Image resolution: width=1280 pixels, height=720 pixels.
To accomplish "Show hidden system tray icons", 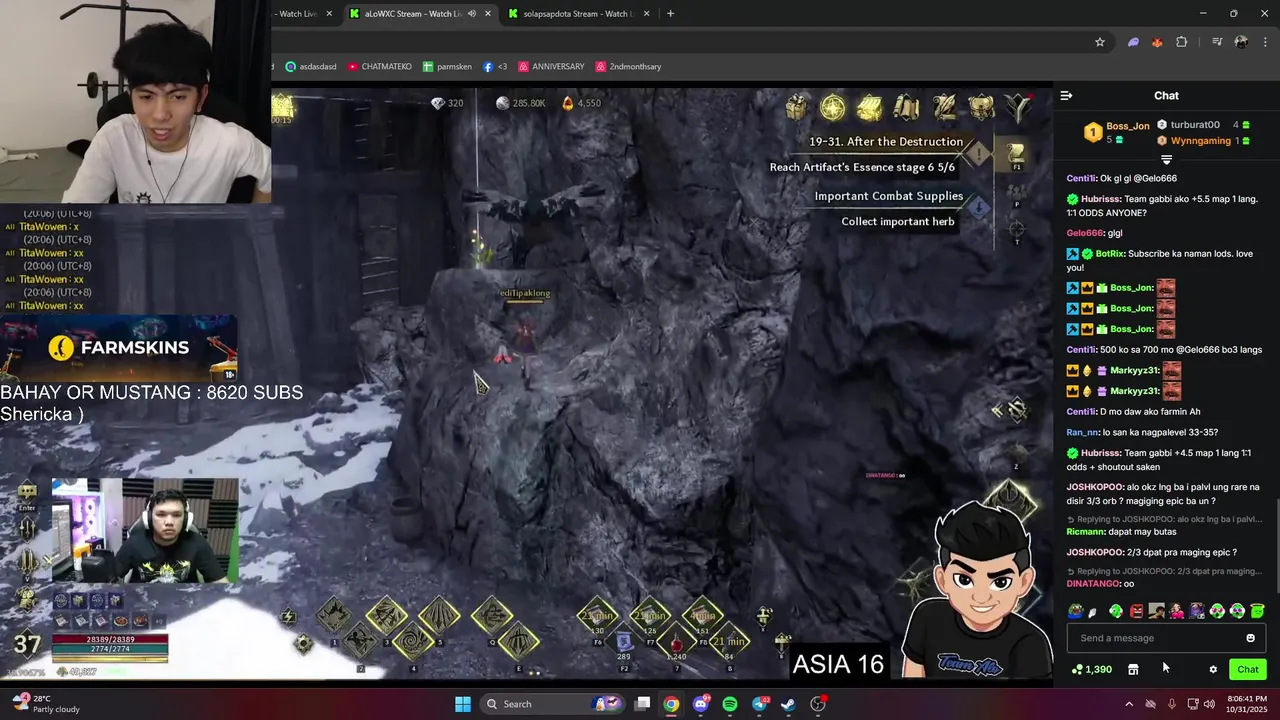I will pos(1129,704).
